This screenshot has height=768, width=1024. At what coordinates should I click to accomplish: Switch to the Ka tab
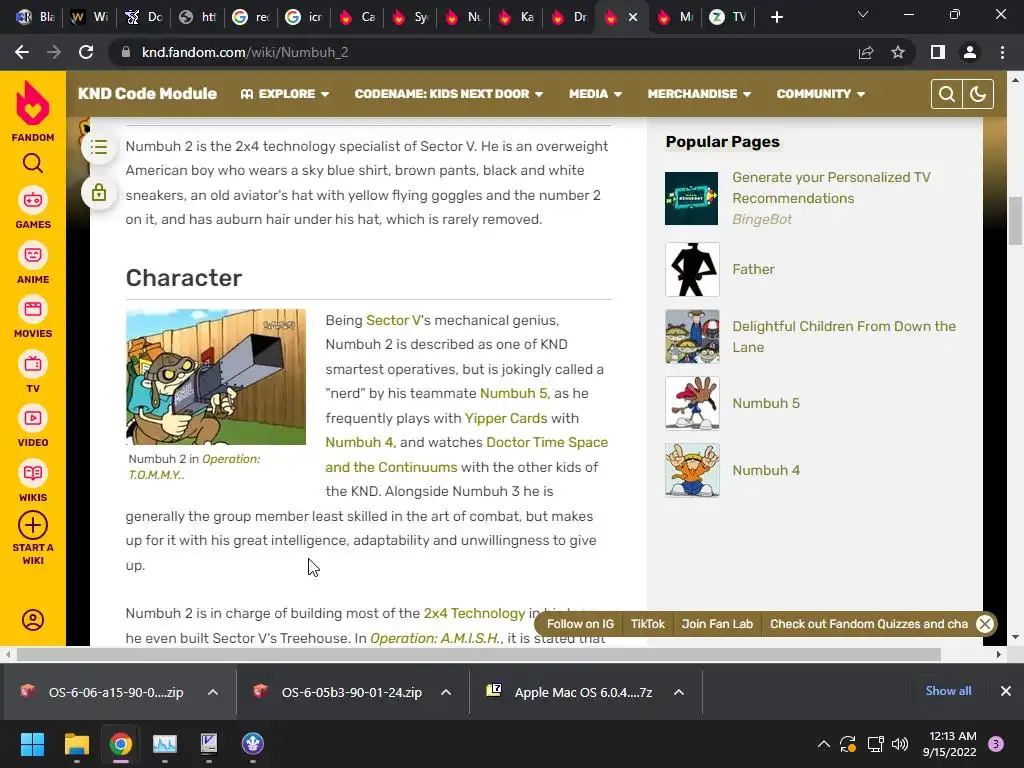(x=516, y=17)
